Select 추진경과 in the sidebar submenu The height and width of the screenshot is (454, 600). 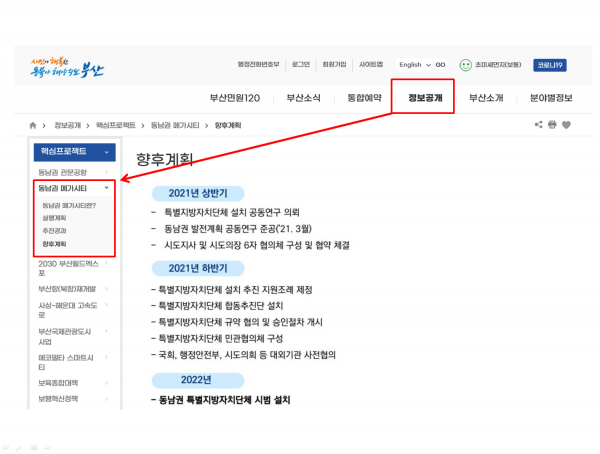click(53, 230)
